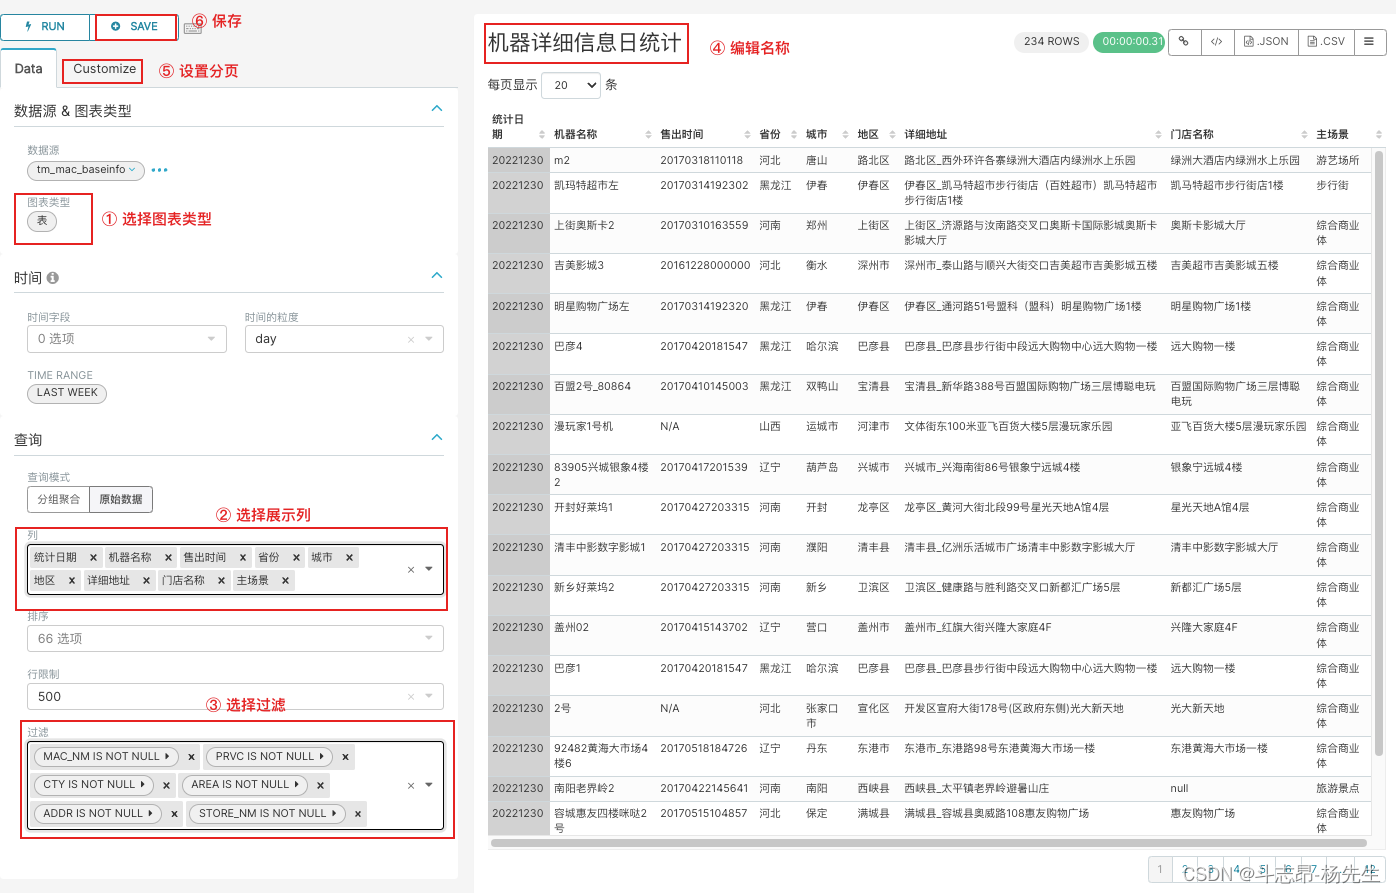The image size is (1396, 893).
Task: Remove 统计日期 from the columns list
Action: (x=93, y=558)
